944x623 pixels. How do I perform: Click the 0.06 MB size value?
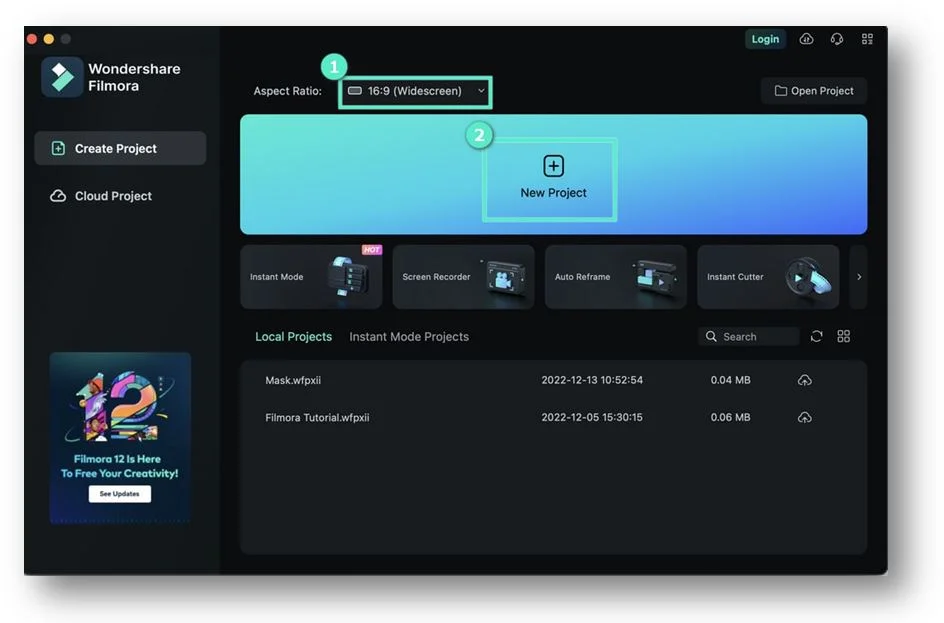tap(730, 418)
